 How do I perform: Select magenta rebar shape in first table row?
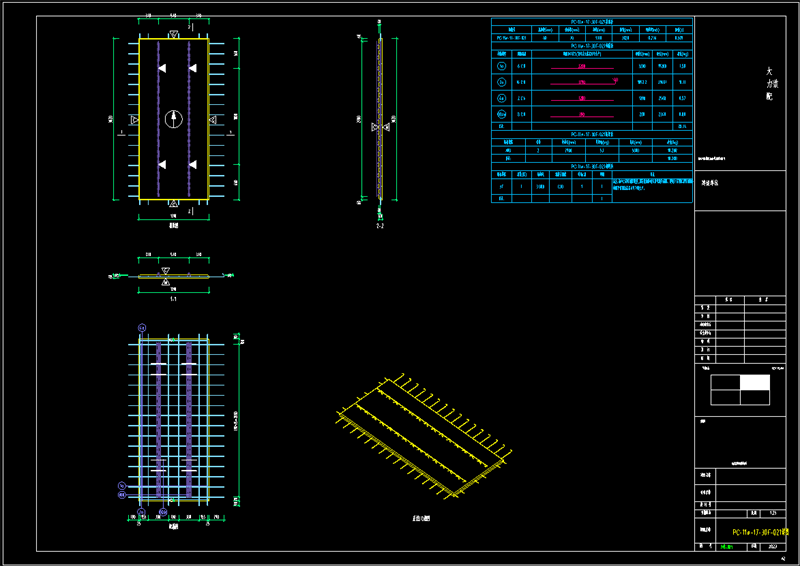[582, 67]
